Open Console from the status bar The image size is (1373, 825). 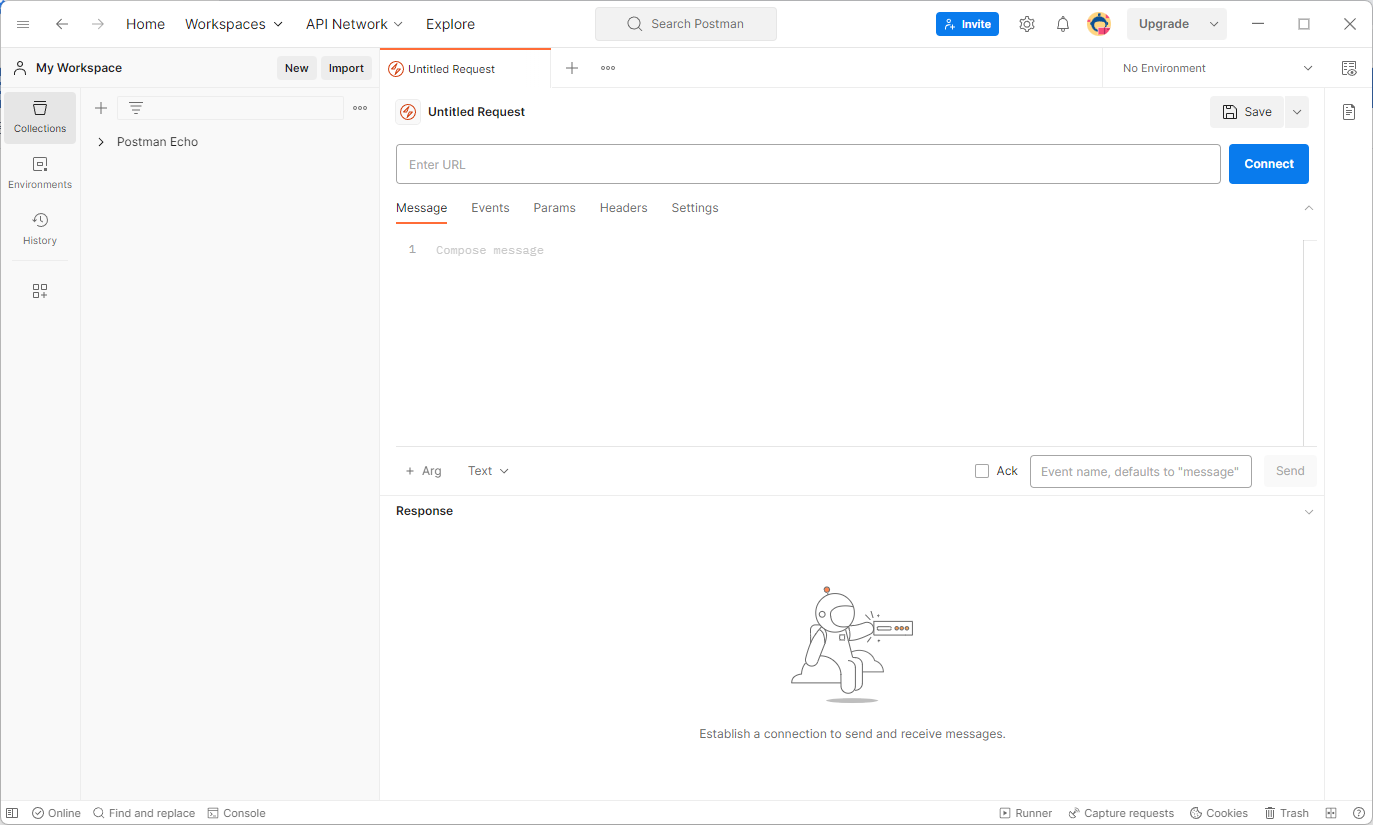(236, 813)
